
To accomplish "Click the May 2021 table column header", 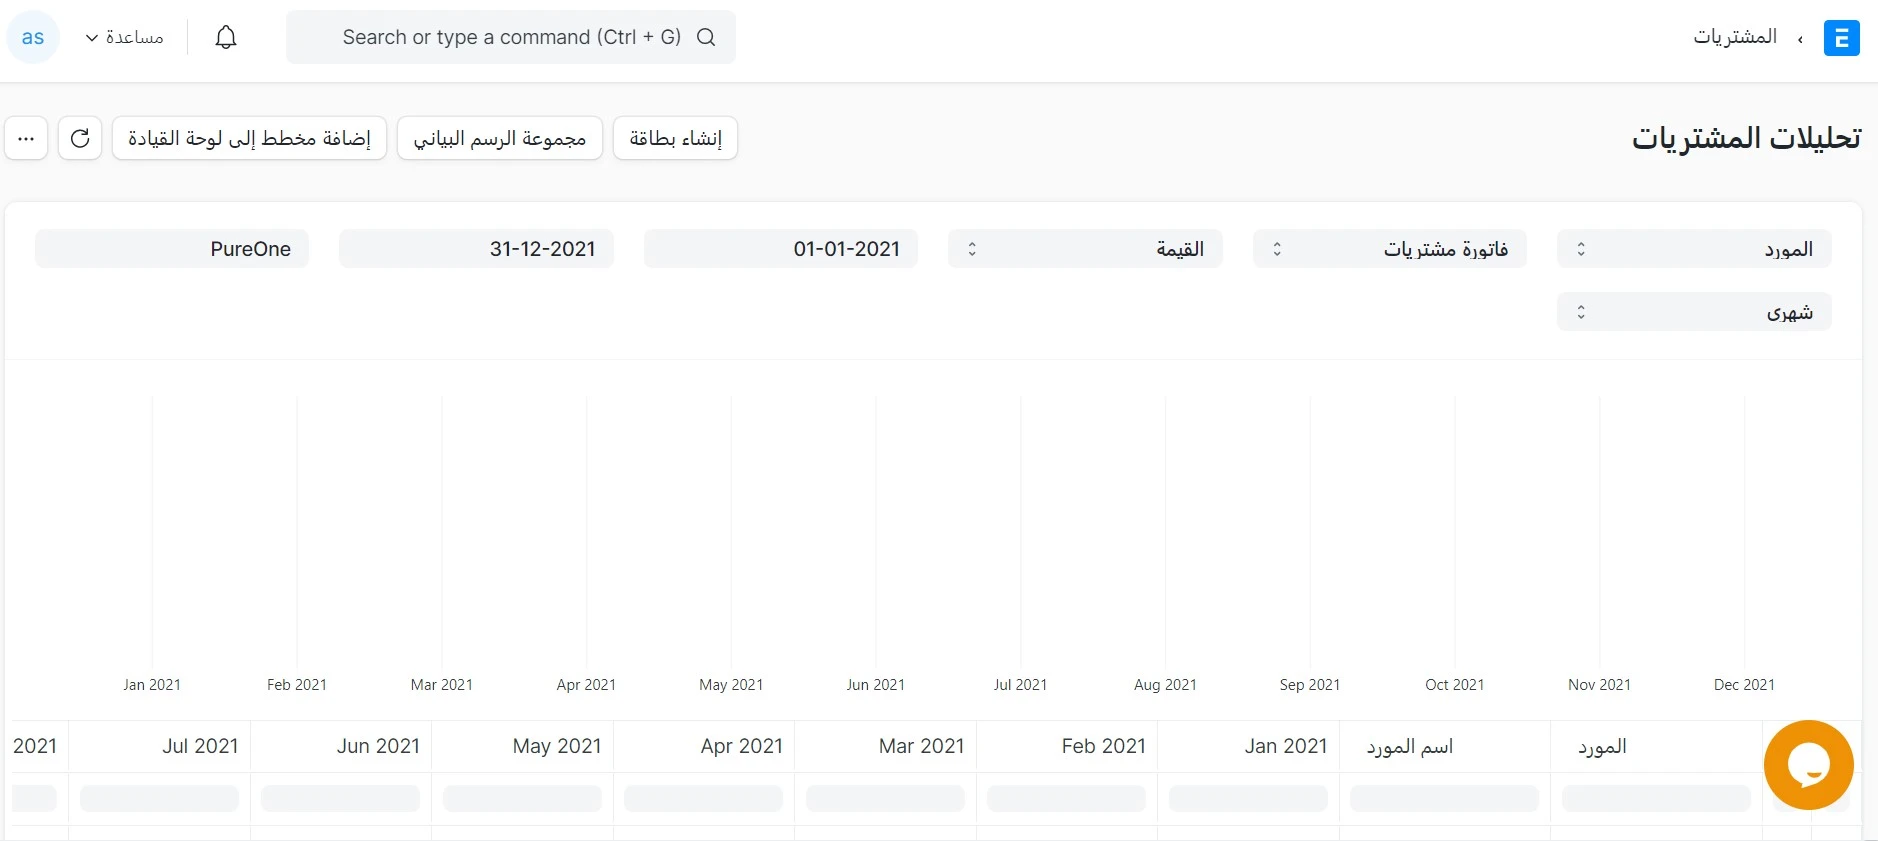I will coord(522,746).
